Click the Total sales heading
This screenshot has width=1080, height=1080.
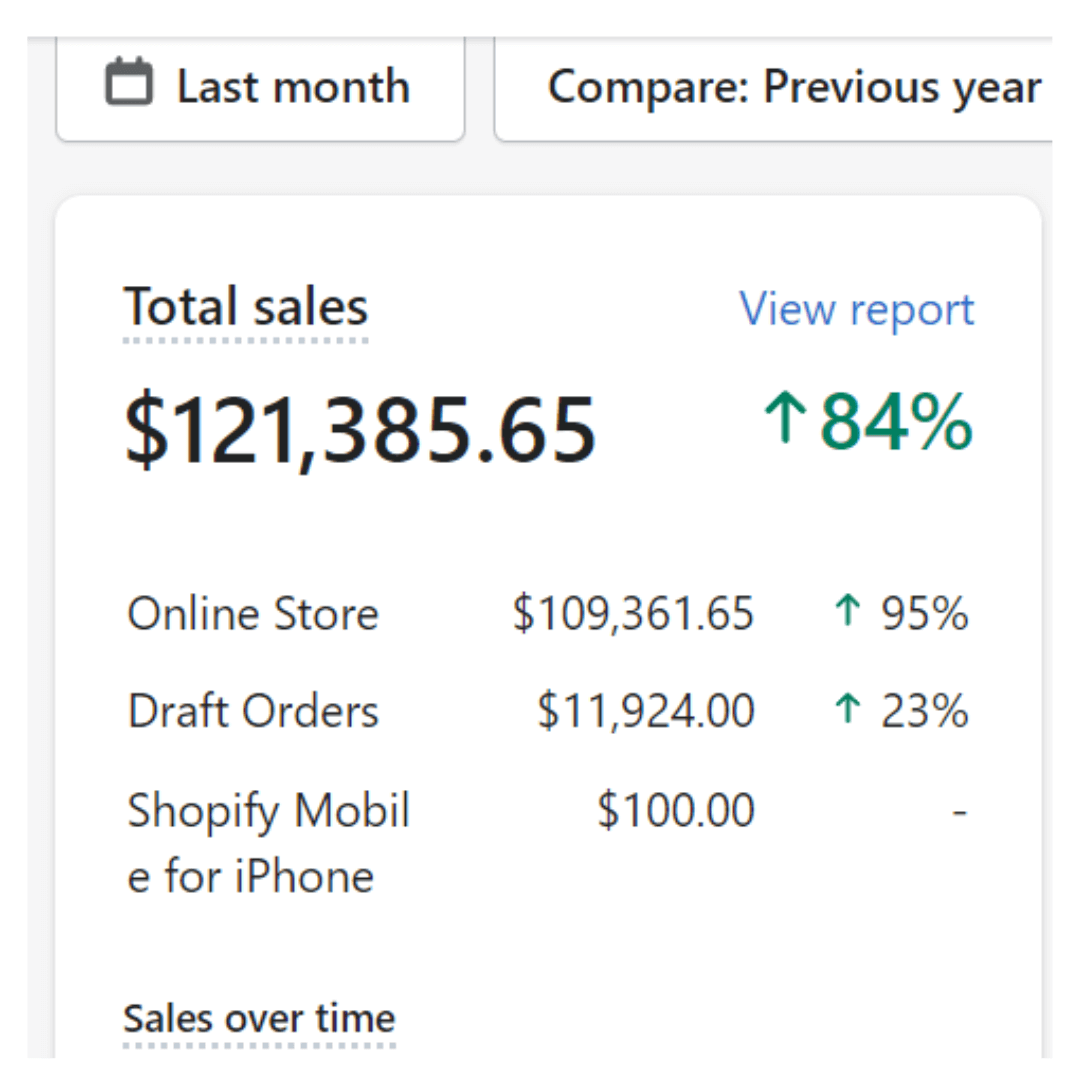tap(246, 307)
